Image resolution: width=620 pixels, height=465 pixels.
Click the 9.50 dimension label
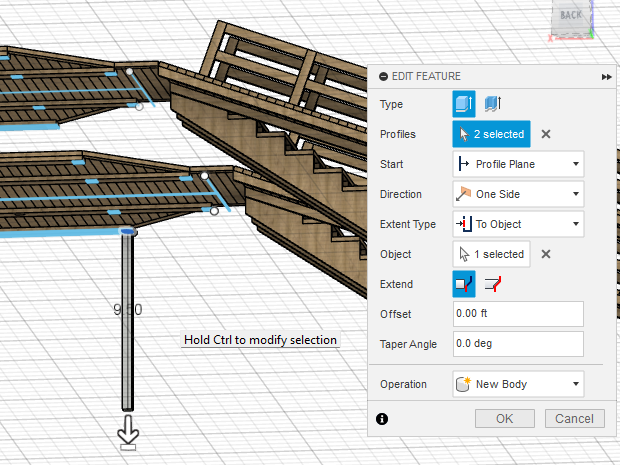tap(128, 309)
